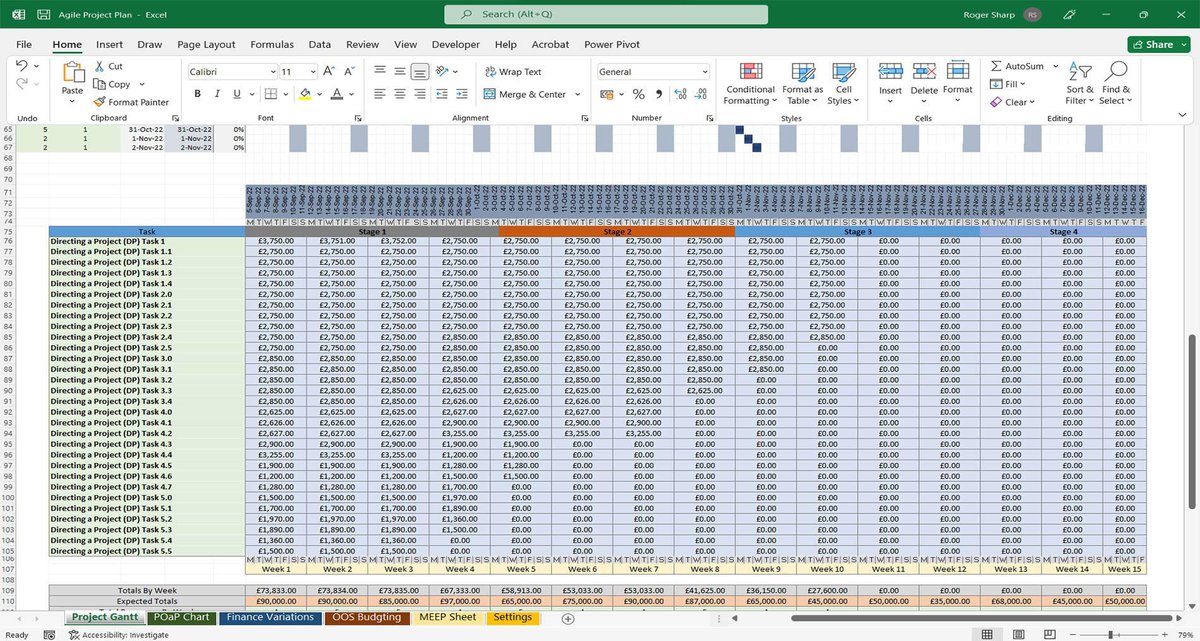The image size is (1200, 641).
Task: Align text to the top
Action: tap(380, 71)
